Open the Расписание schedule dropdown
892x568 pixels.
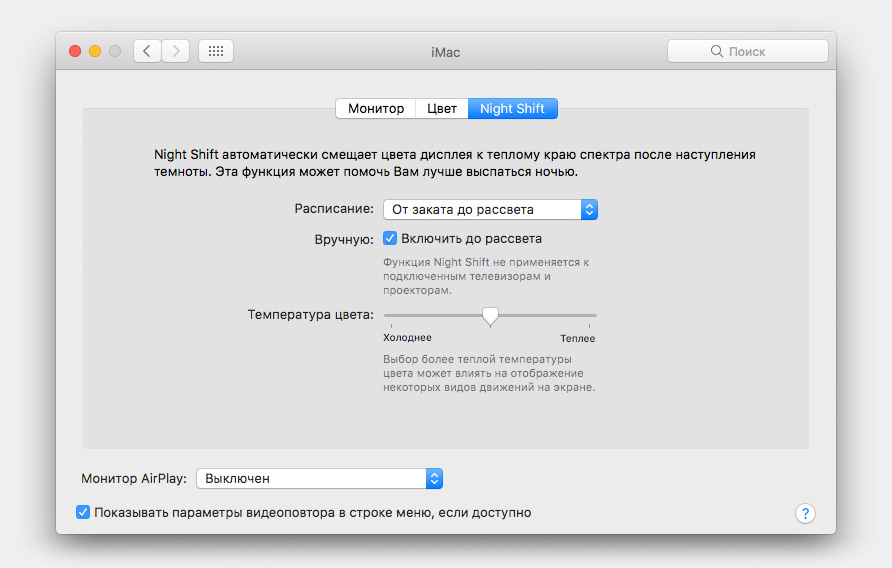(x=490, y=209)
